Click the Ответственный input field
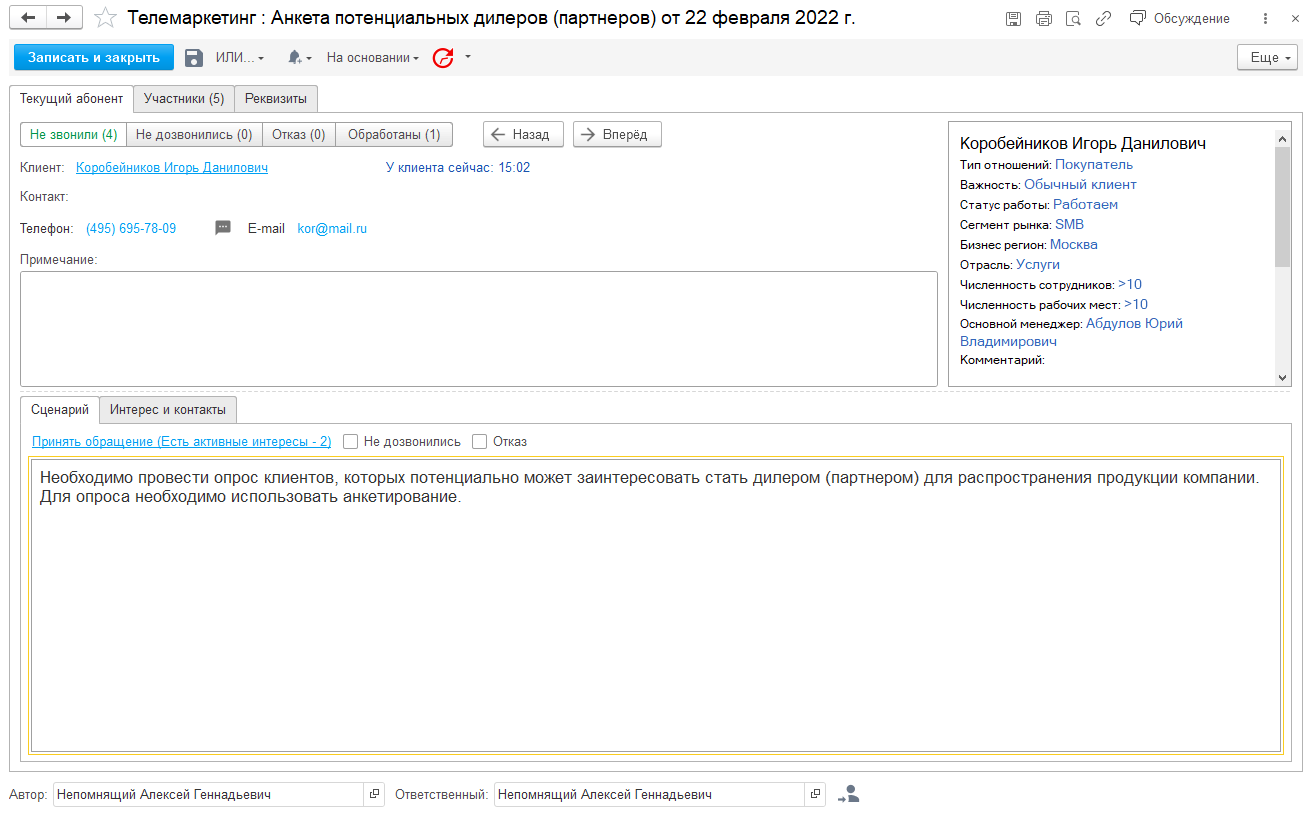The image size is (1316, 815). tap(650, 794)
